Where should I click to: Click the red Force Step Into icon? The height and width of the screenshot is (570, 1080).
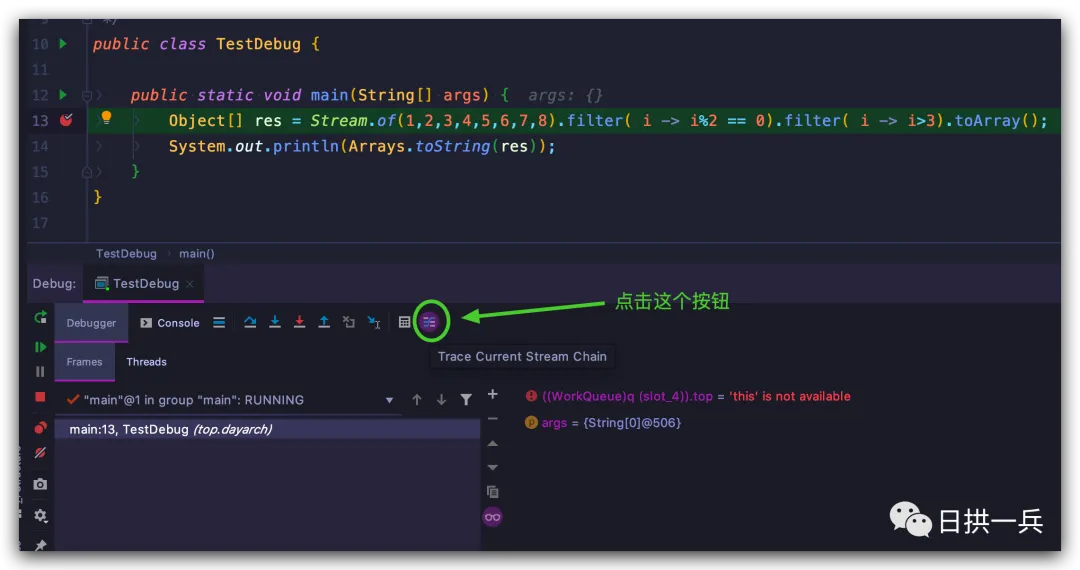tap(300, 321)
